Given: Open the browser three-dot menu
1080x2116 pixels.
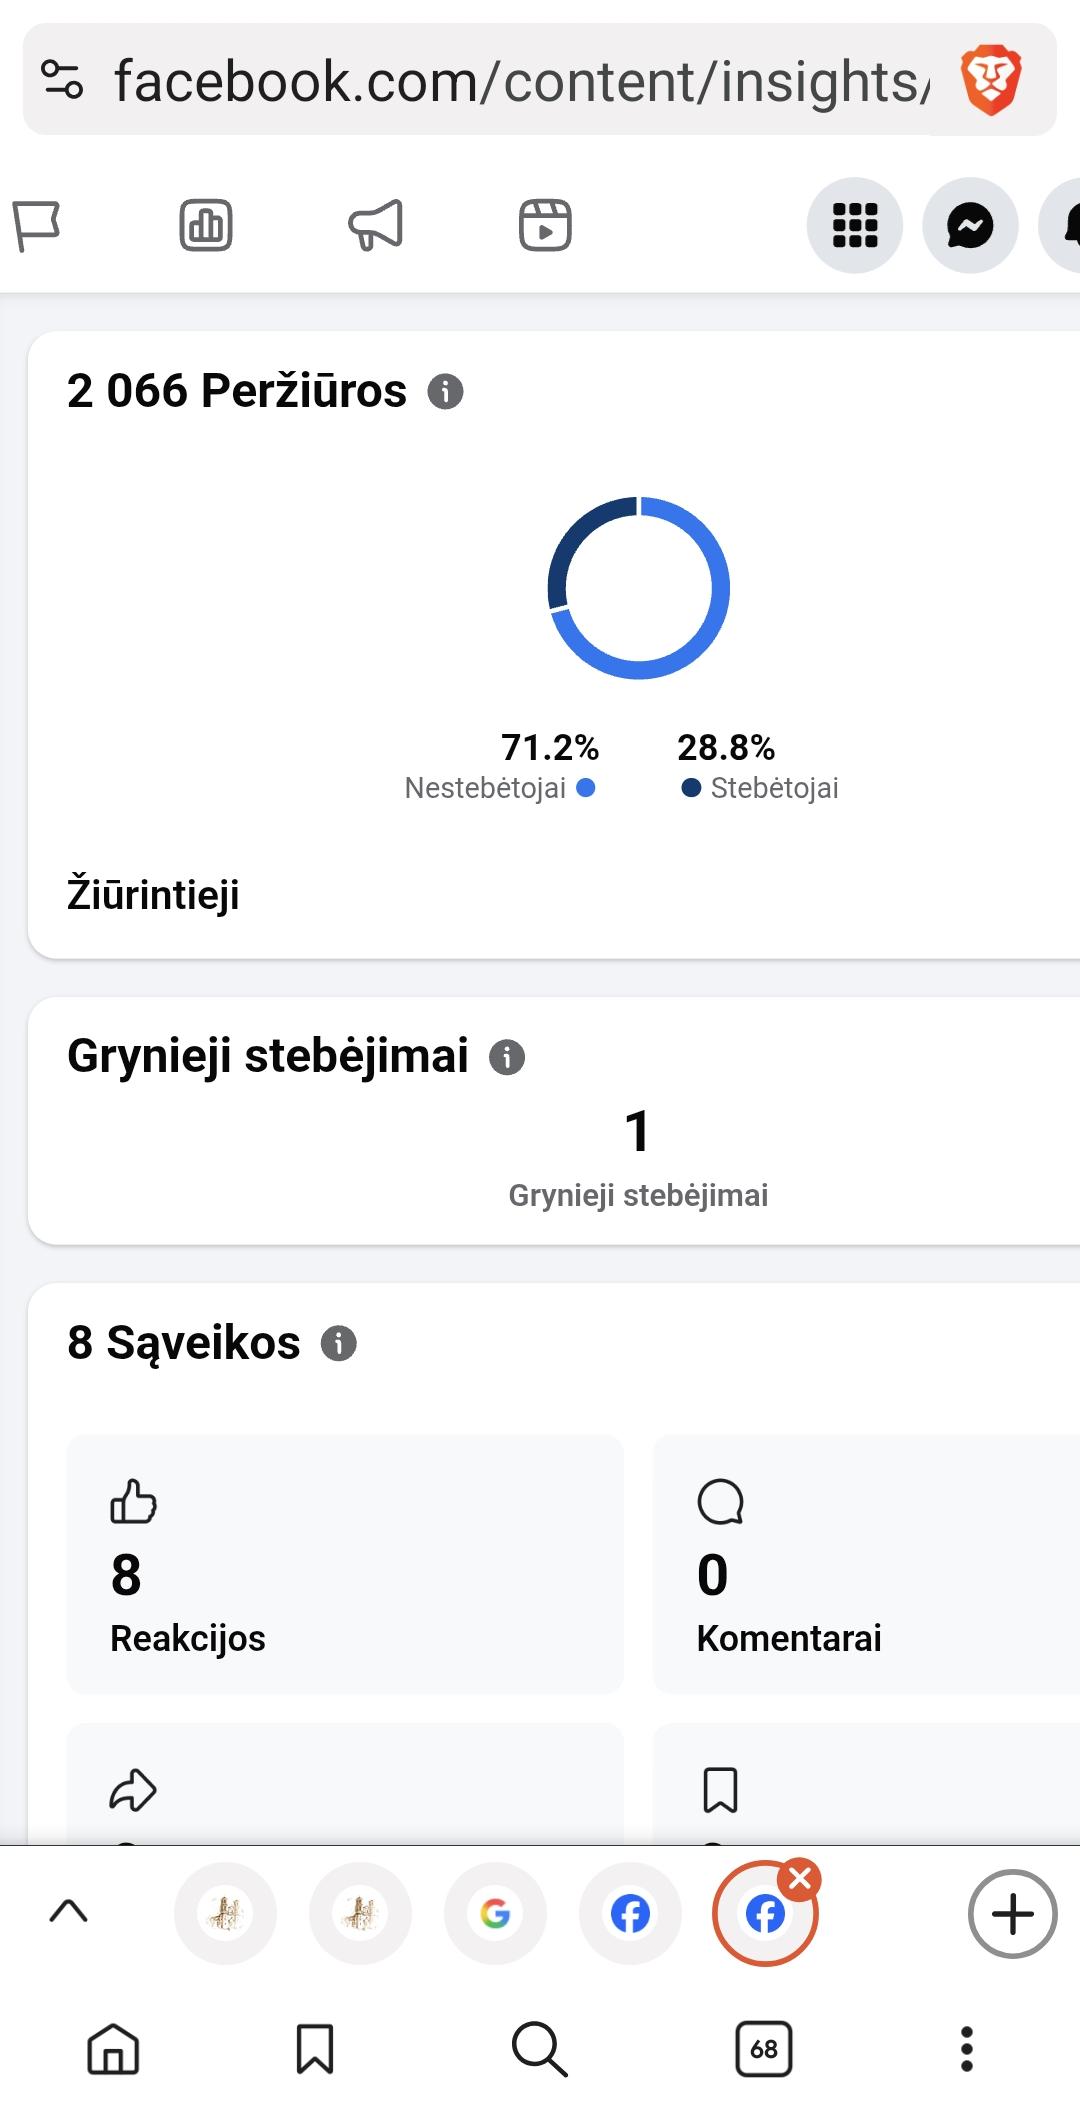Looking at the screenshot, I should point(966,2050).
